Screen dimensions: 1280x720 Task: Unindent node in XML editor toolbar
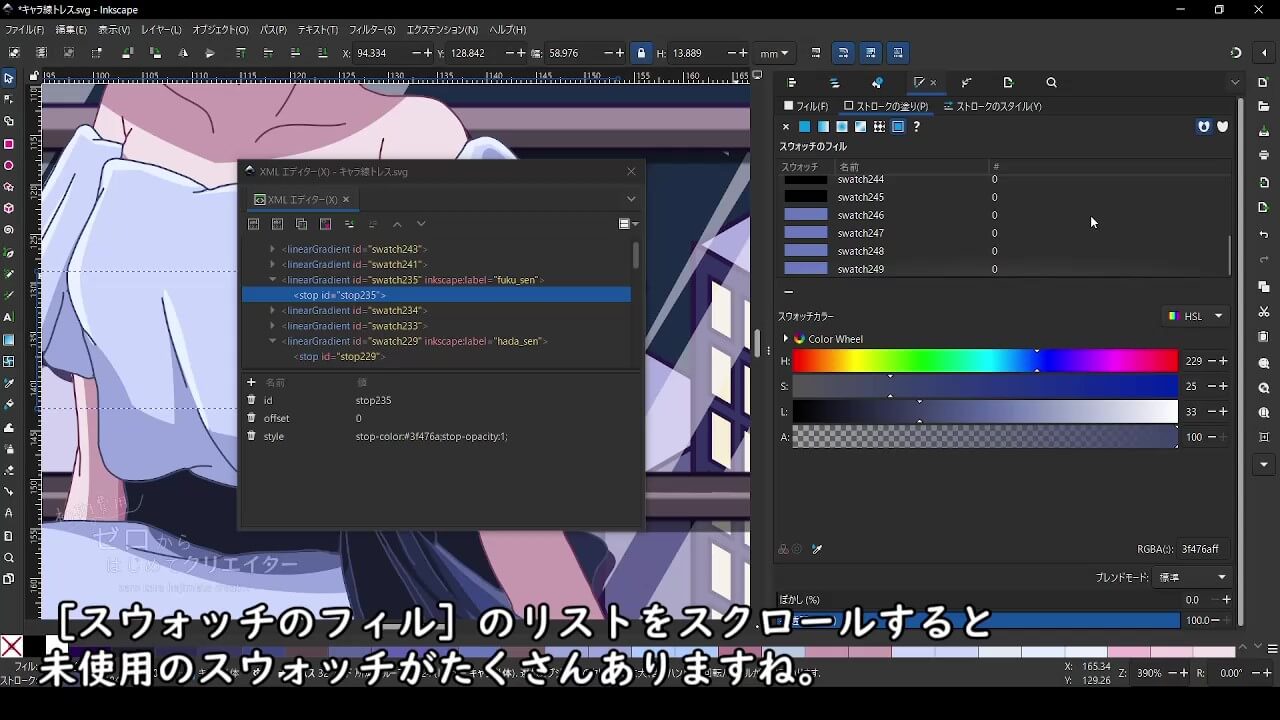coord(350,225)
